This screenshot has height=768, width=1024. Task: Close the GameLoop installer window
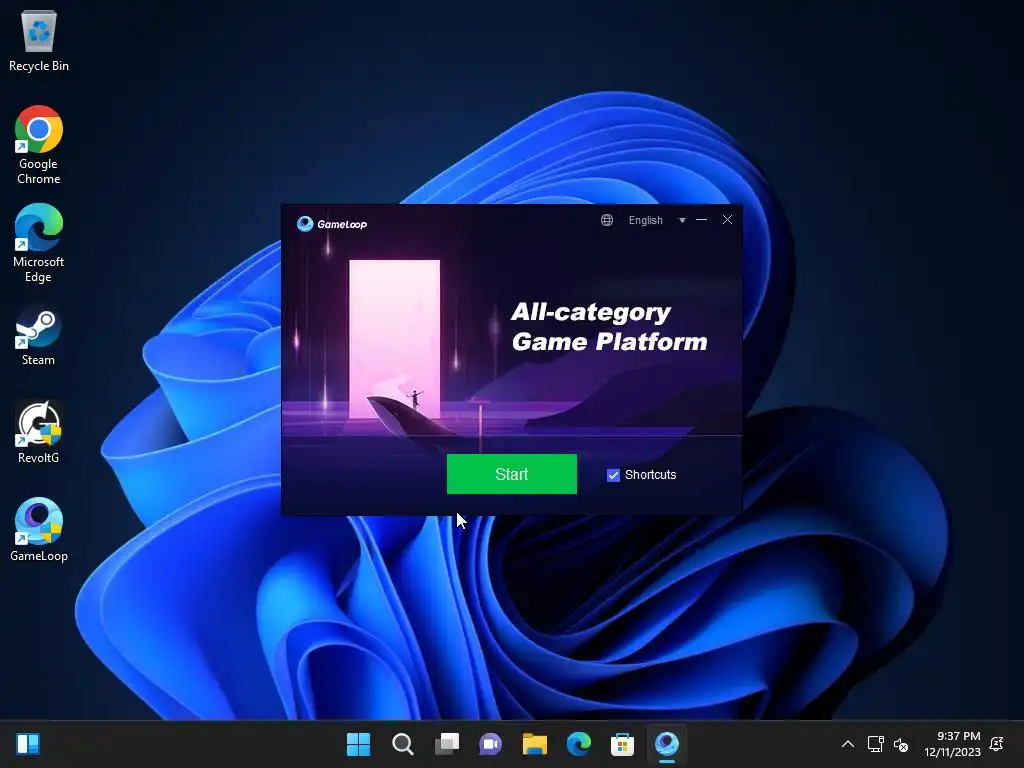[728, 220]
